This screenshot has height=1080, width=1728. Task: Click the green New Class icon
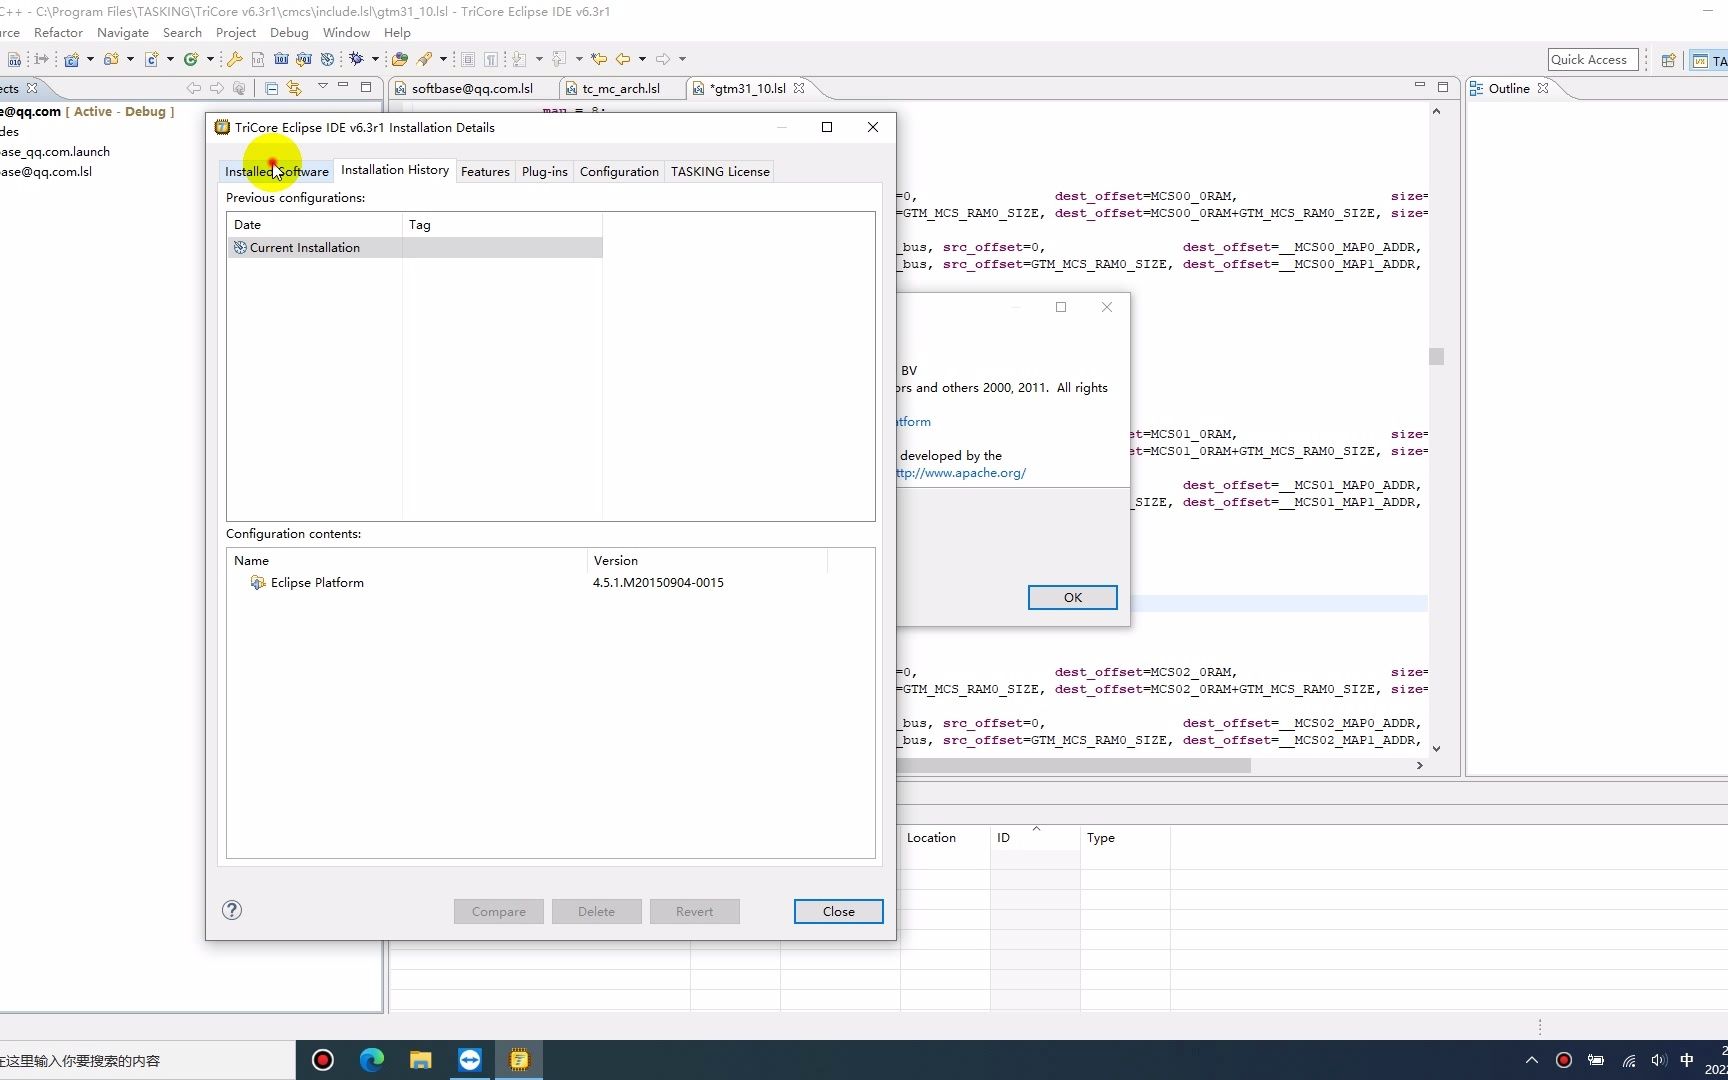point(190,59)
